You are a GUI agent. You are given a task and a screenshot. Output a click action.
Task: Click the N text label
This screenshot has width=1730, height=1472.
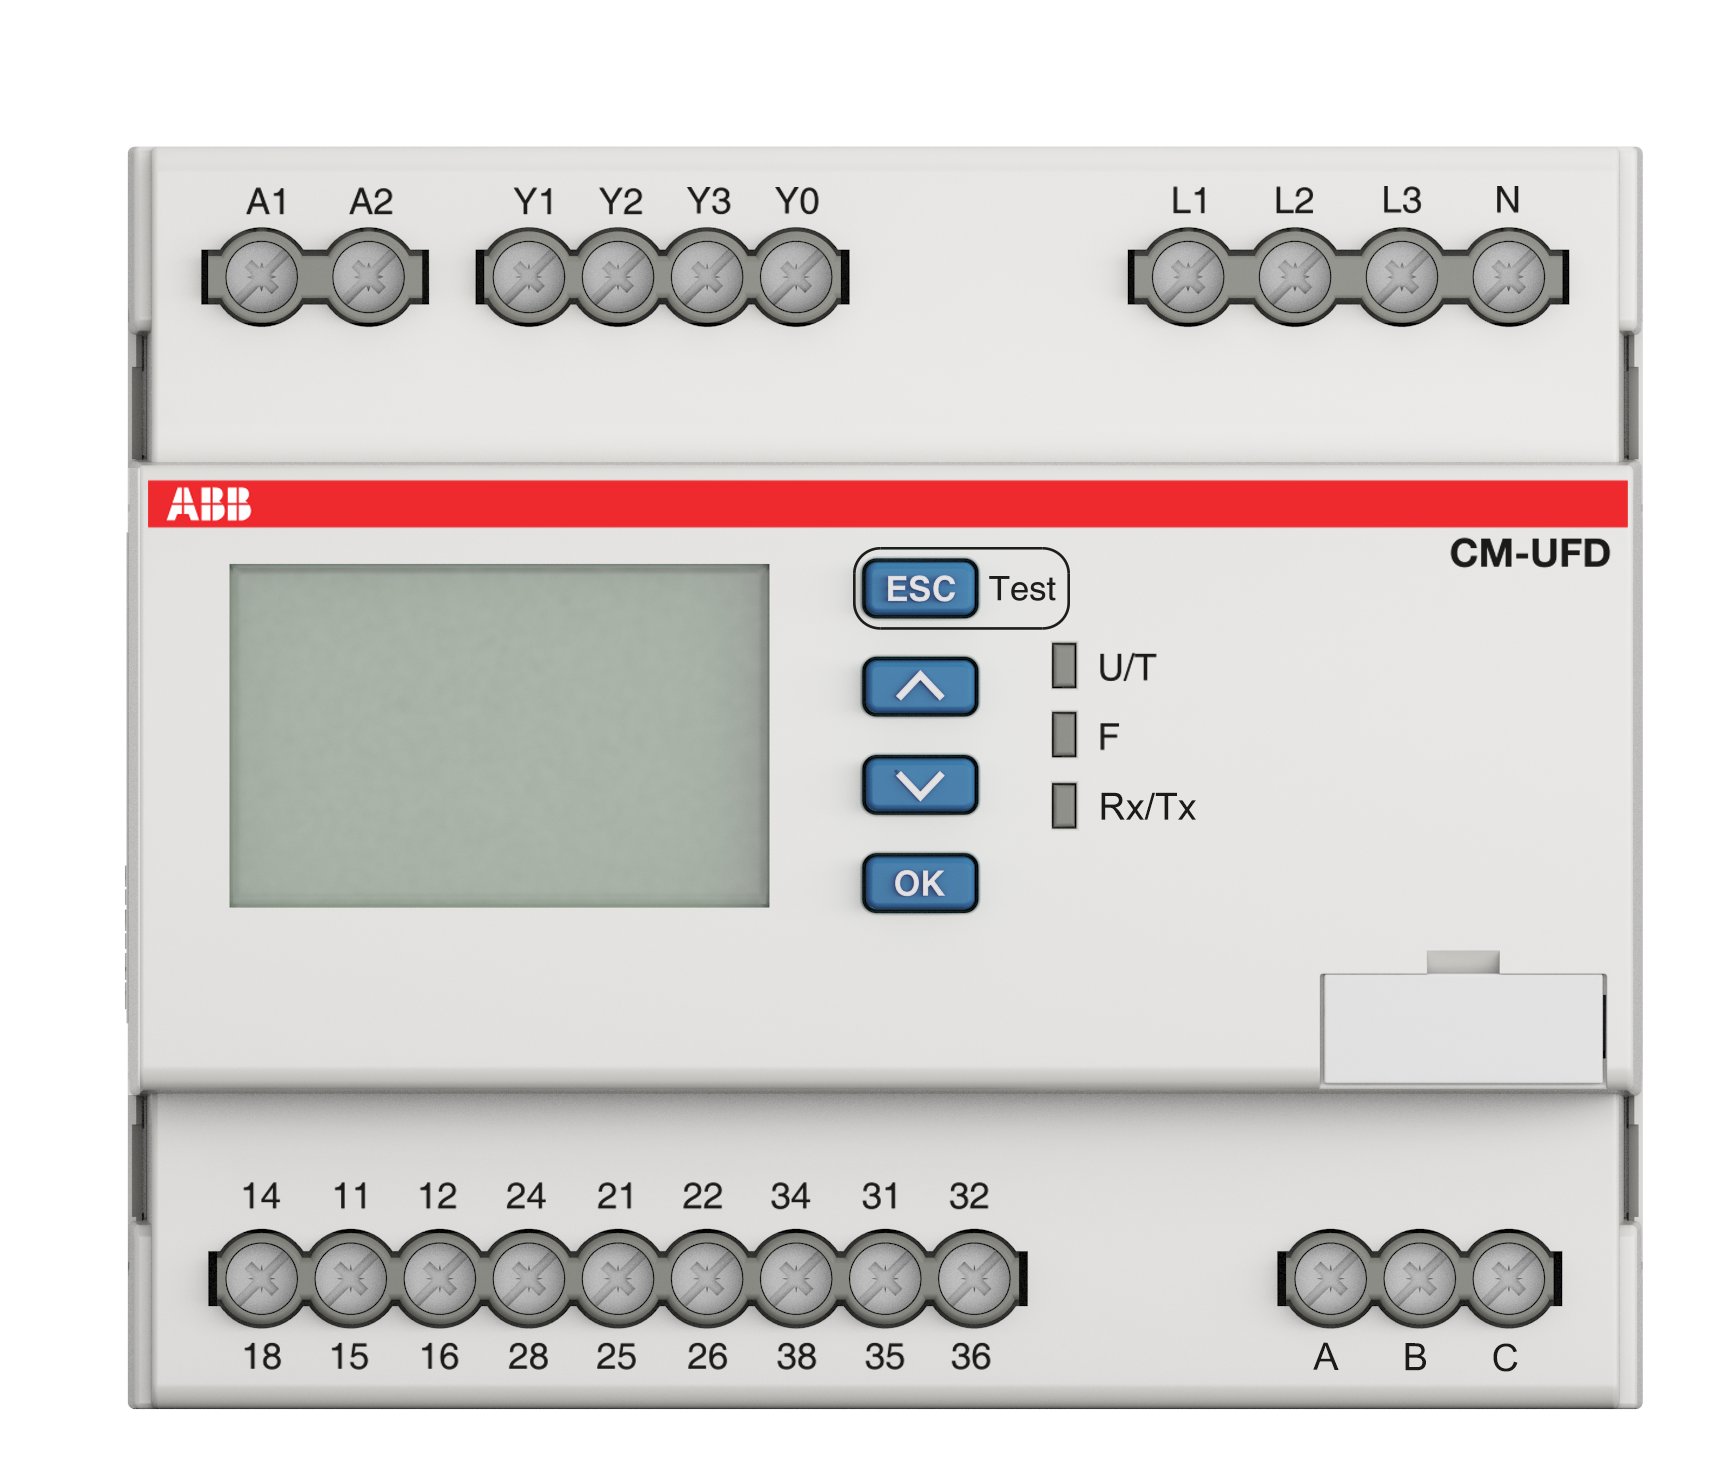(x=1507, y=200)
